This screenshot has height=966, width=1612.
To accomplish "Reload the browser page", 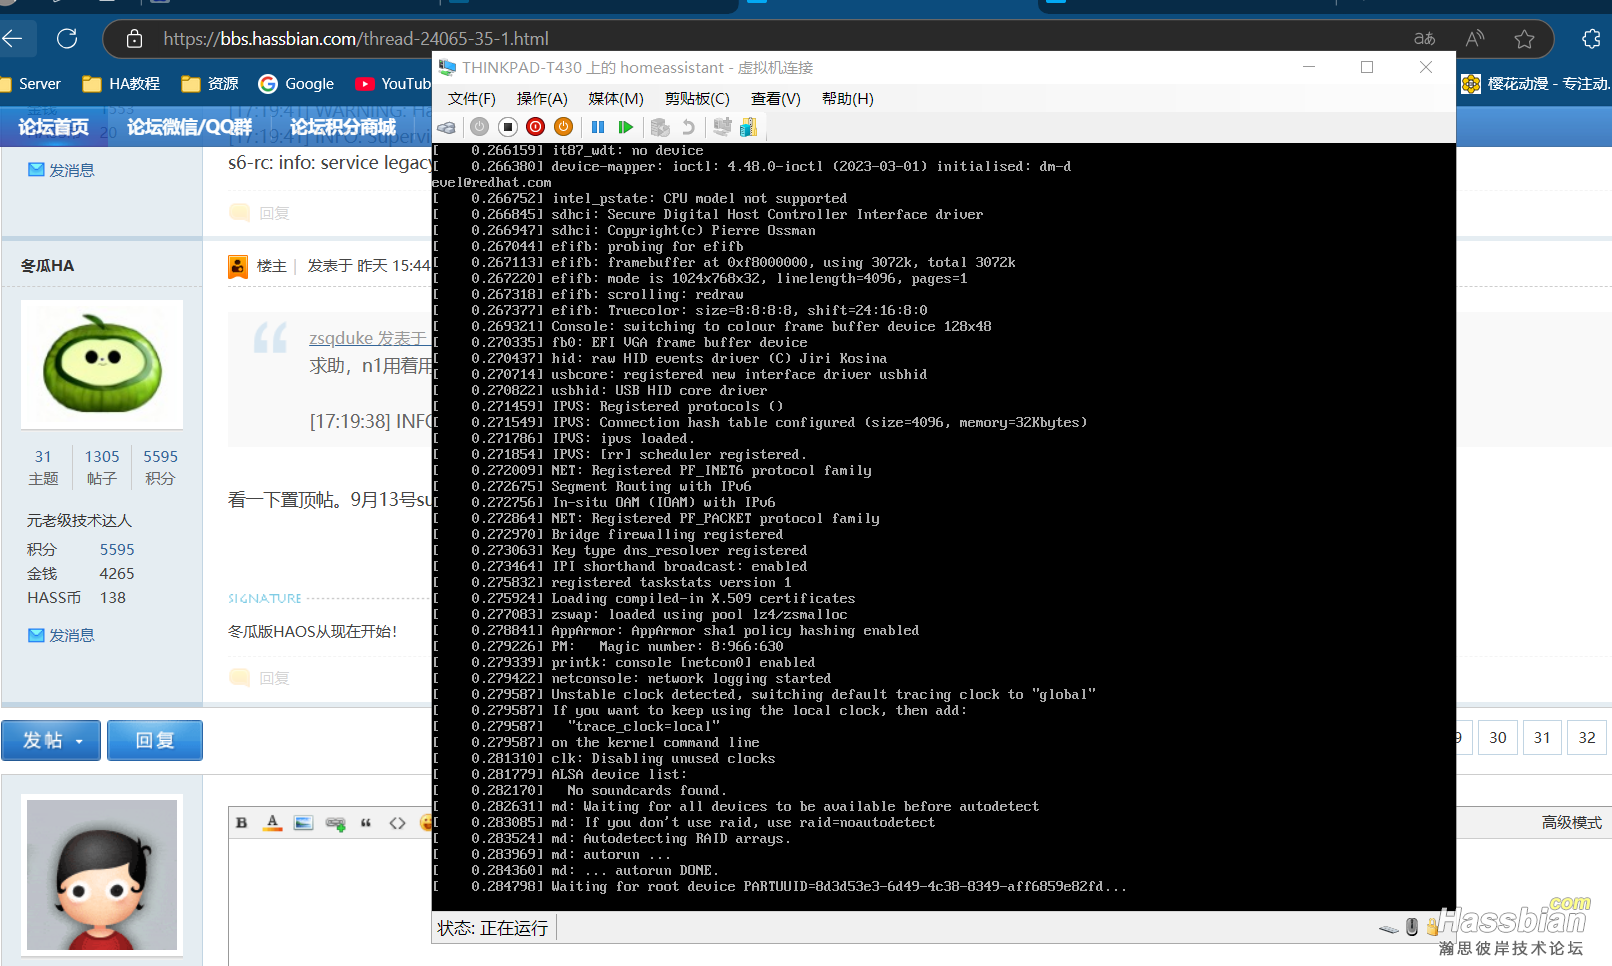I will click(x=67, y=39).
